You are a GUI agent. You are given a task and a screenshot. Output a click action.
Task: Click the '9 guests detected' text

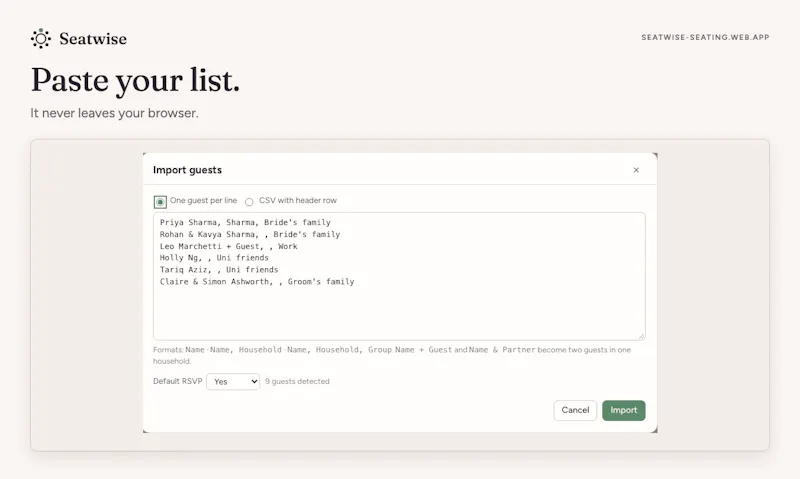297,382
